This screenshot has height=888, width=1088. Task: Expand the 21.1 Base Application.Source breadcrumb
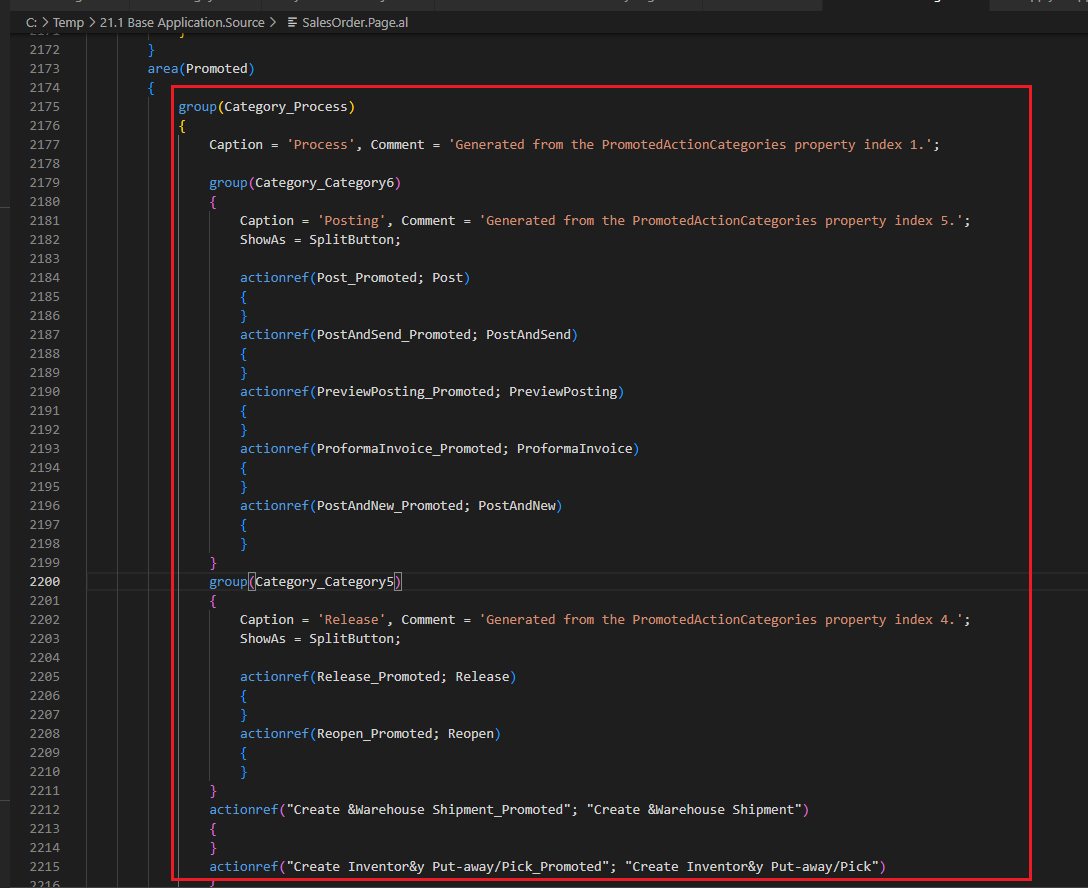tap(182, 22)
